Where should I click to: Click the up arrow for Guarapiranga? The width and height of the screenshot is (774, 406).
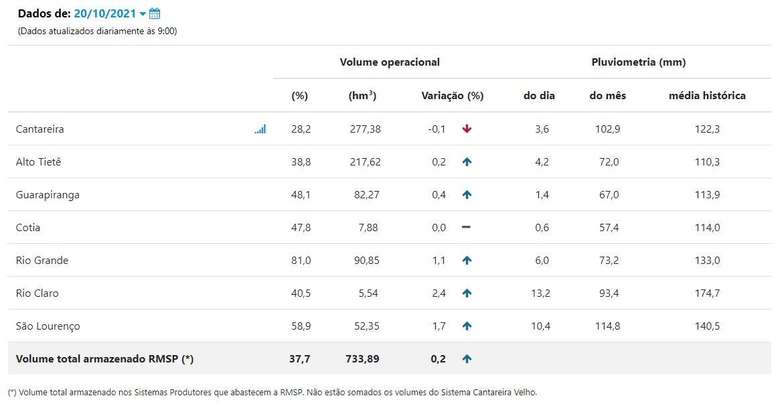pyautogui.click(x=466, y=195)
